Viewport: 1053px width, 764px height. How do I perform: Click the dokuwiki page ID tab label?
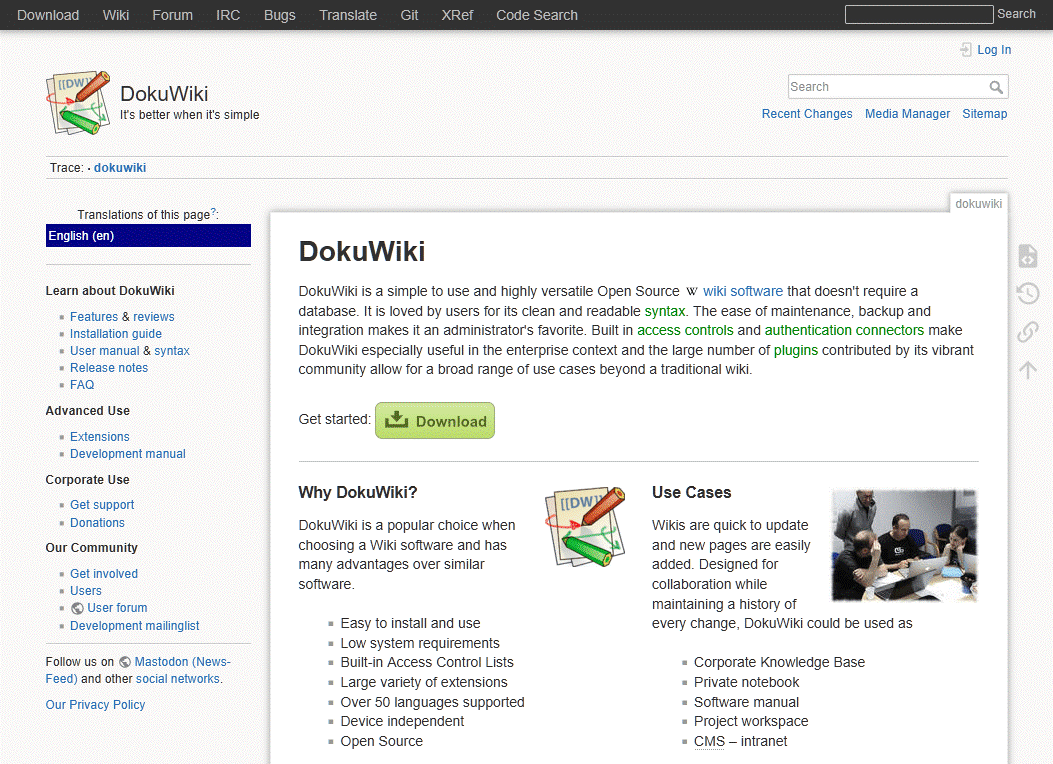[978, 204]
